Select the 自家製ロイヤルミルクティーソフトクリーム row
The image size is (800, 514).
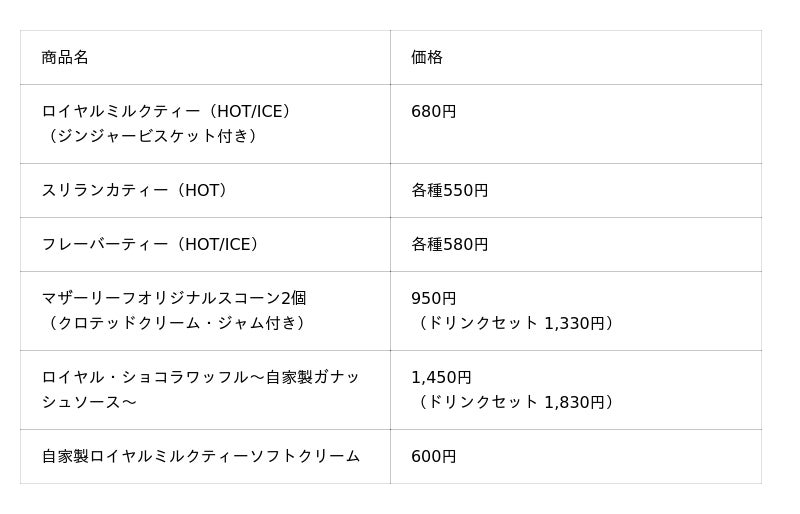pos(391,456)
